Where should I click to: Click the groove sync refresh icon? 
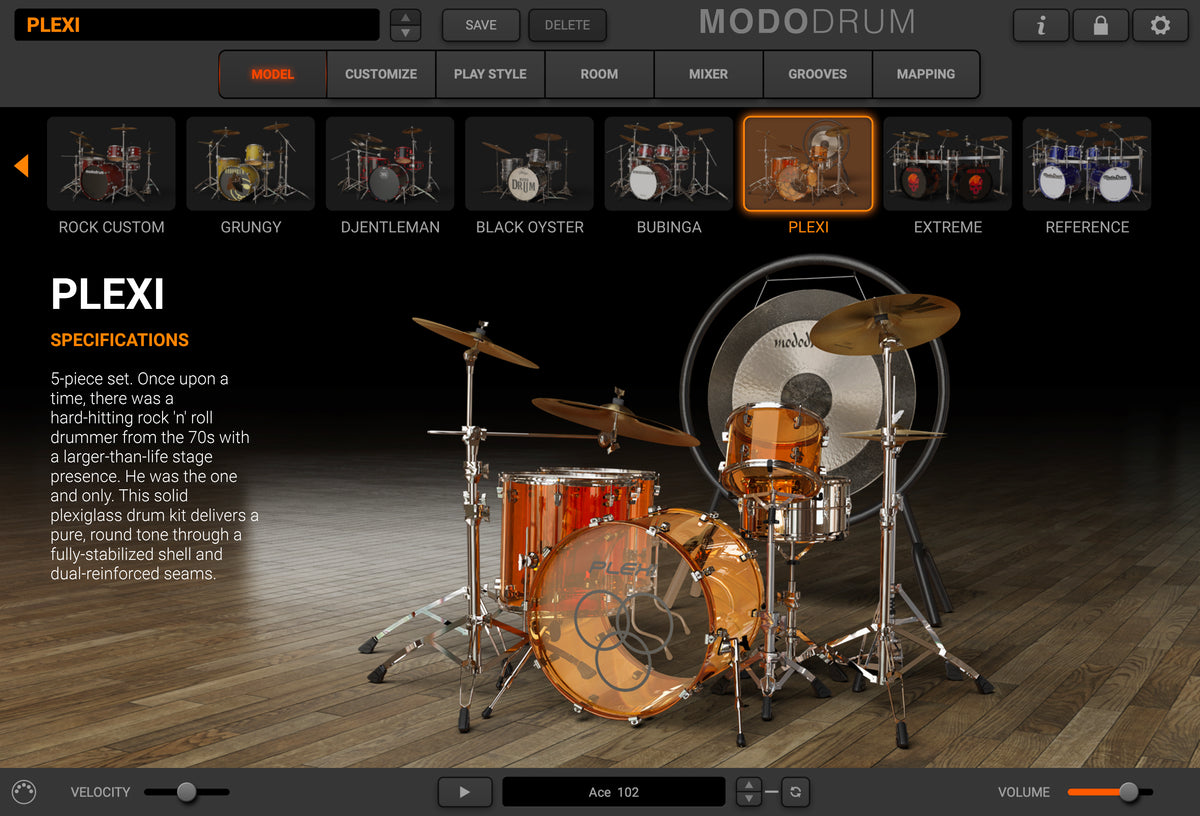(x=795, y=792)
